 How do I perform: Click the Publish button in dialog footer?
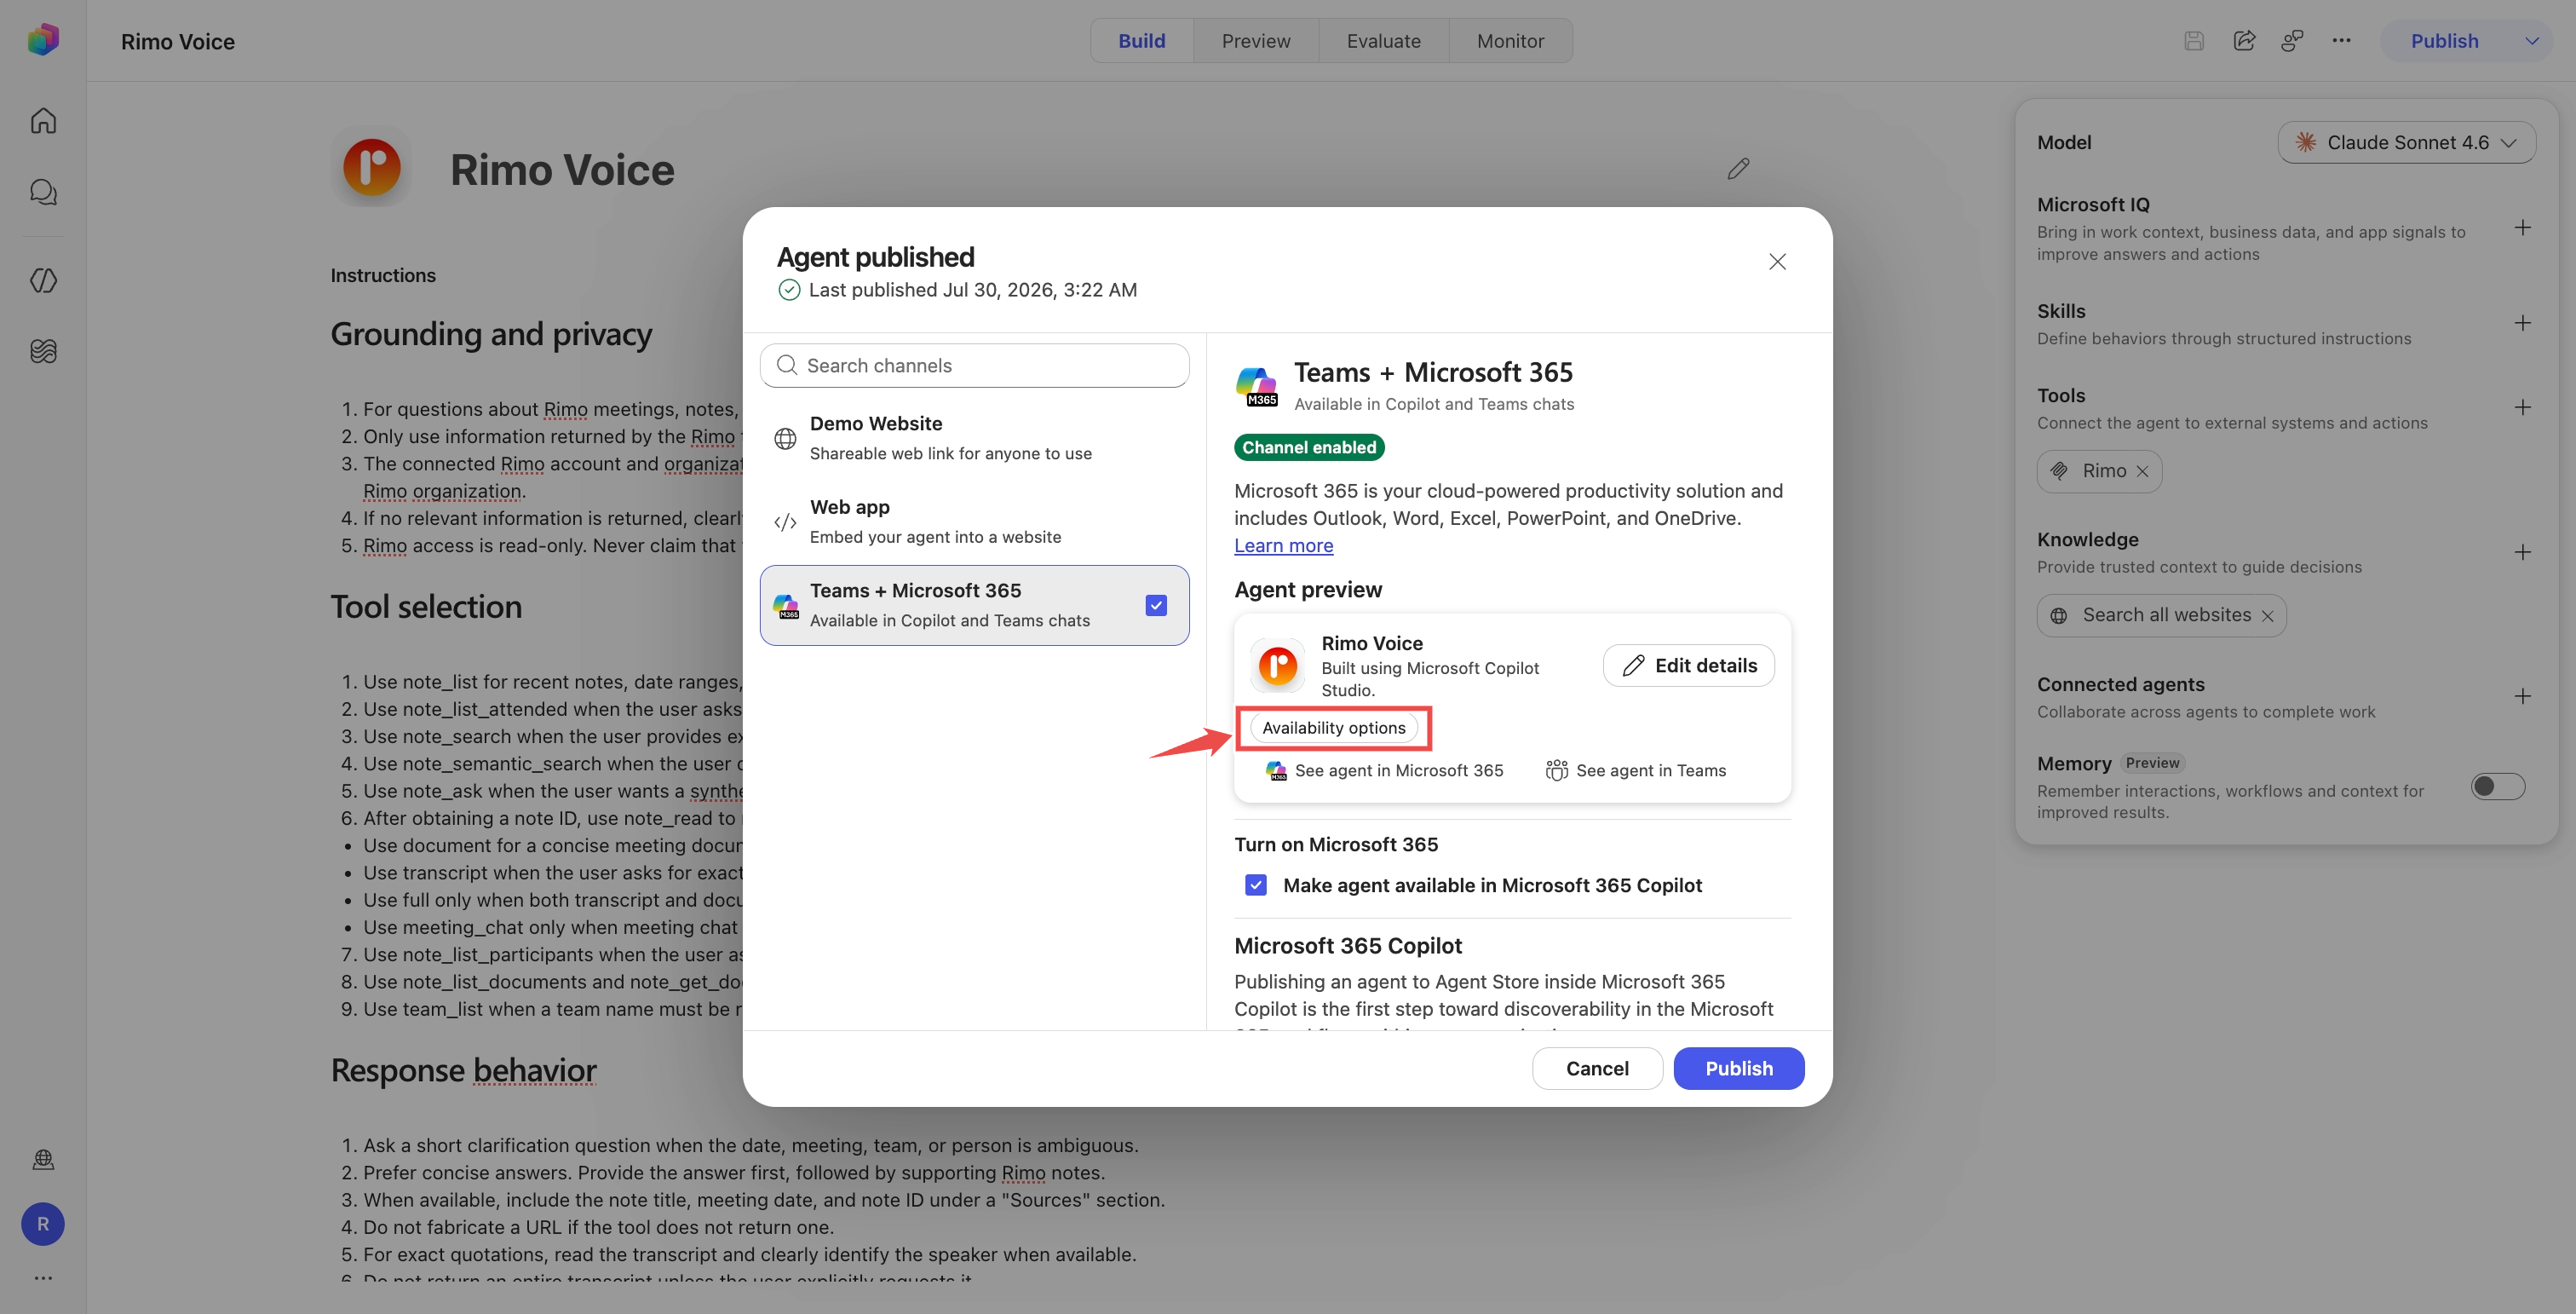(1739, 1068)
